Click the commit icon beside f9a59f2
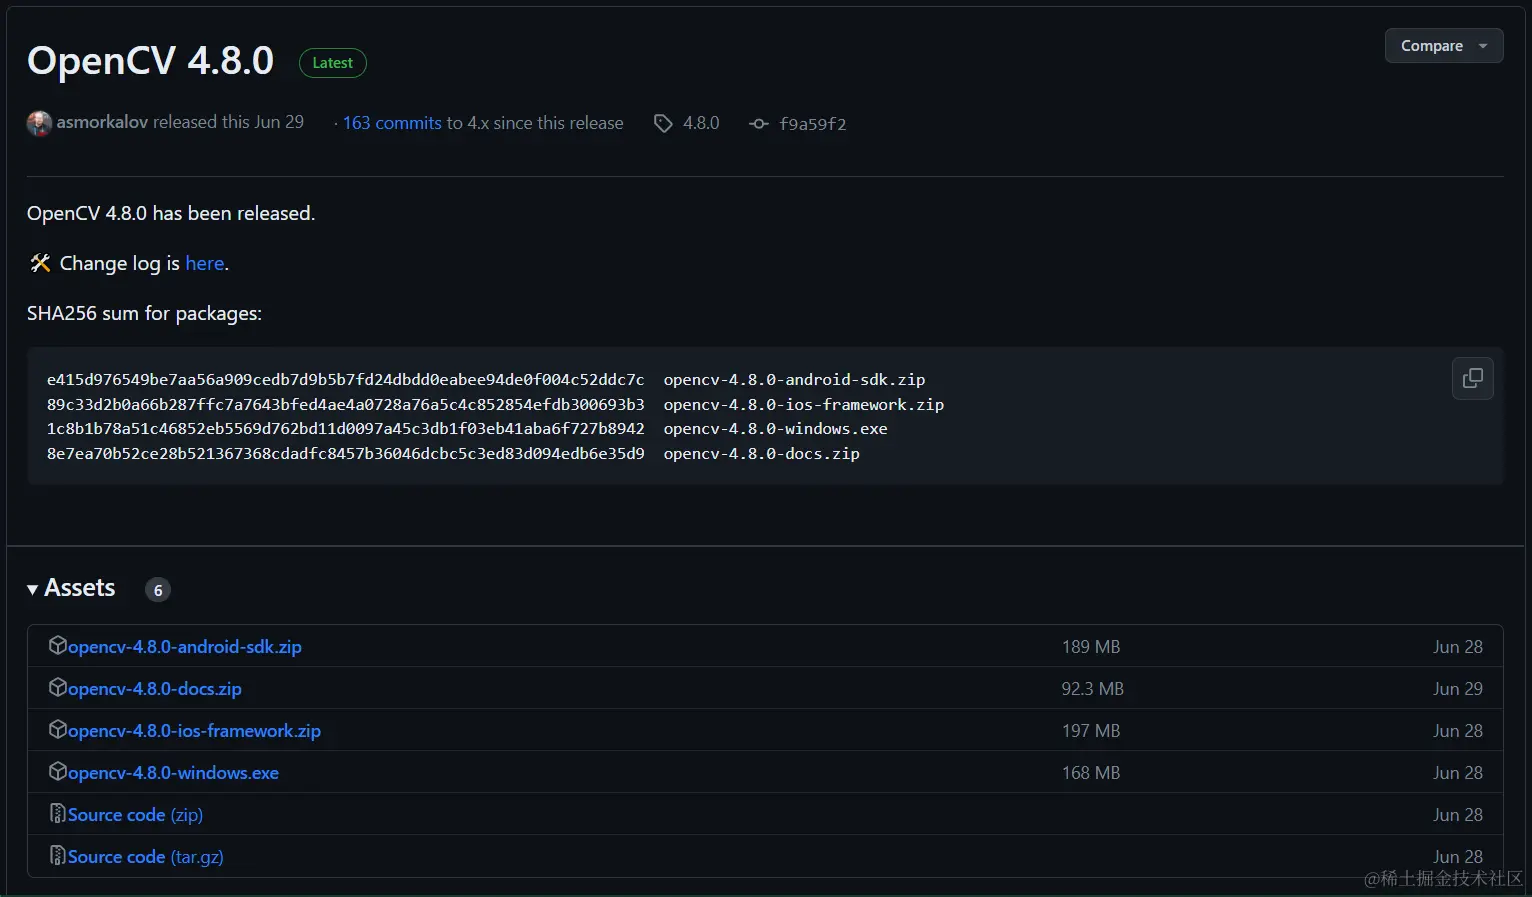 click(x=759, y=124)
